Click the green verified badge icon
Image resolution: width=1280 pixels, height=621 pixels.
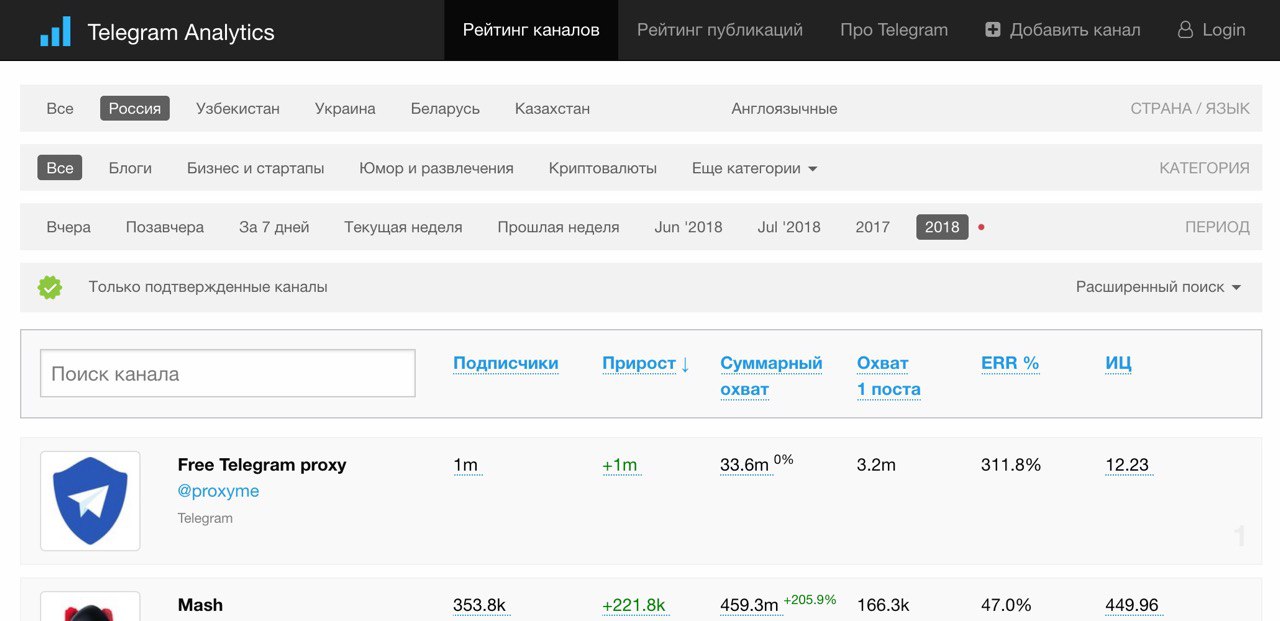50,287
